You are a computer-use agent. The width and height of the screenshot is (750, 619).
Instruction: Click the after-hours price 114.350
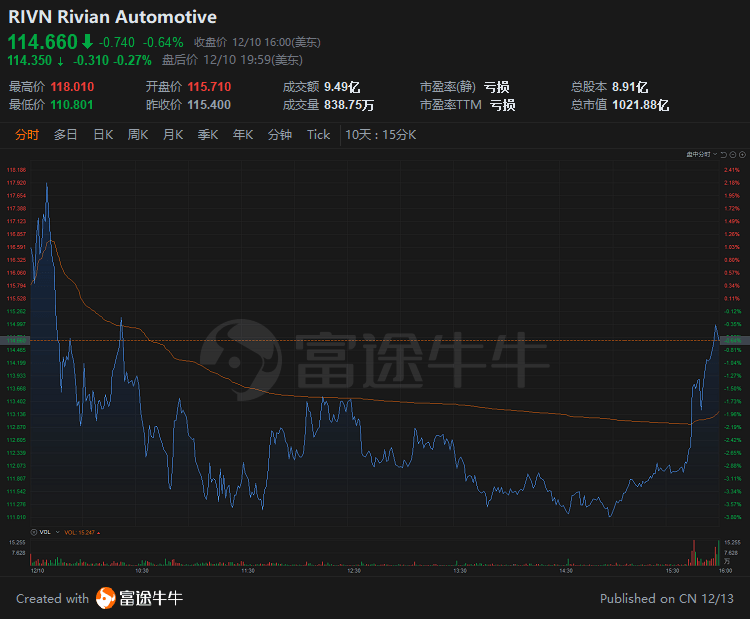tap(30, 60)
